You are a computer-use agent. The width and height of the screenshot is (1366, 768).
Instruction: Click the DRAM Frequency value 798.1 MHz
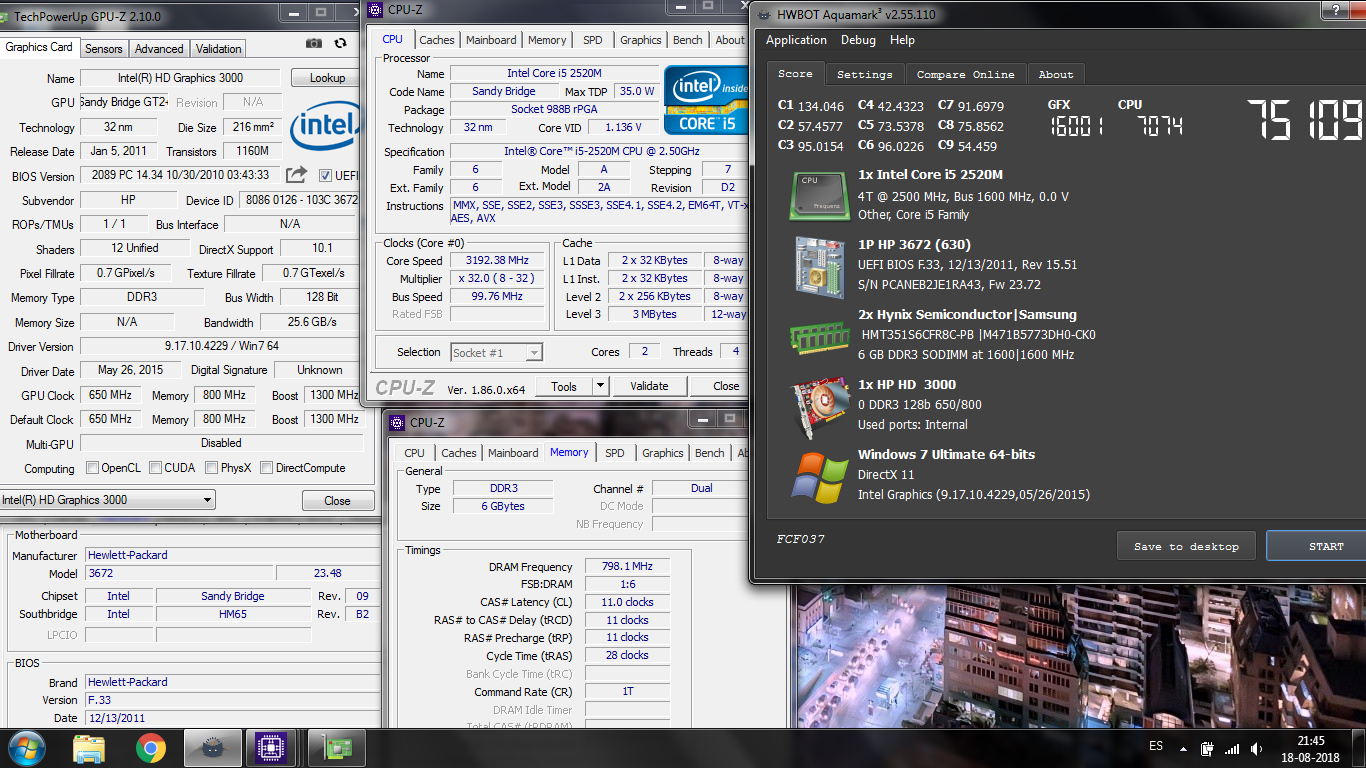tap(627, 566)
